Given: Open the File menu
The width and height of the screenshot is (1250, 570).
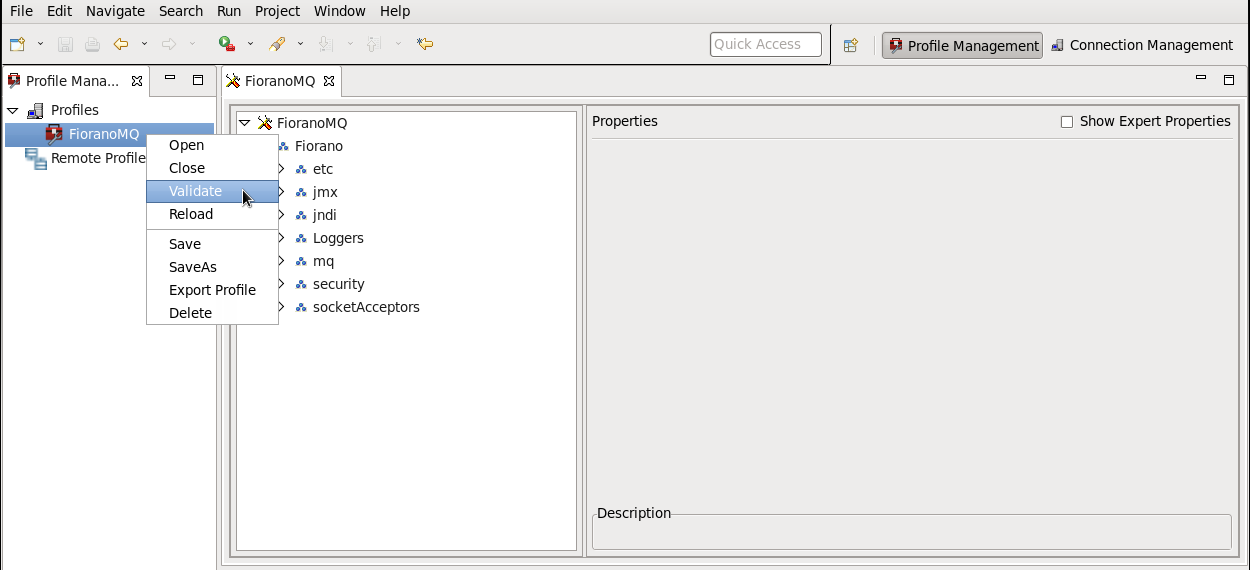Looking at the screenshot, I should pos(21,11).
